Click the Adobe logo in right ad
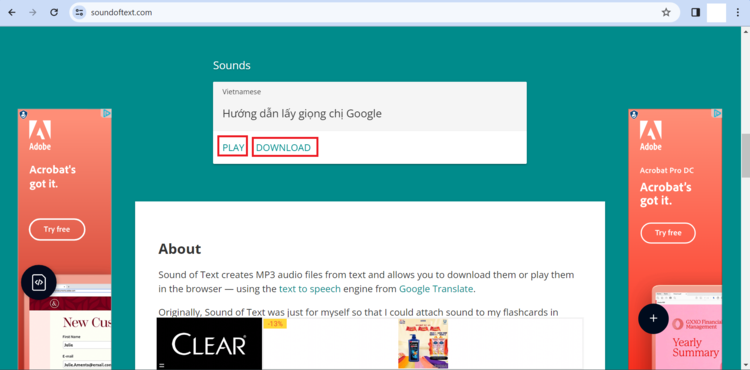Image resolution: width=750 pixels, height=370 pixels. click(651, 135)
